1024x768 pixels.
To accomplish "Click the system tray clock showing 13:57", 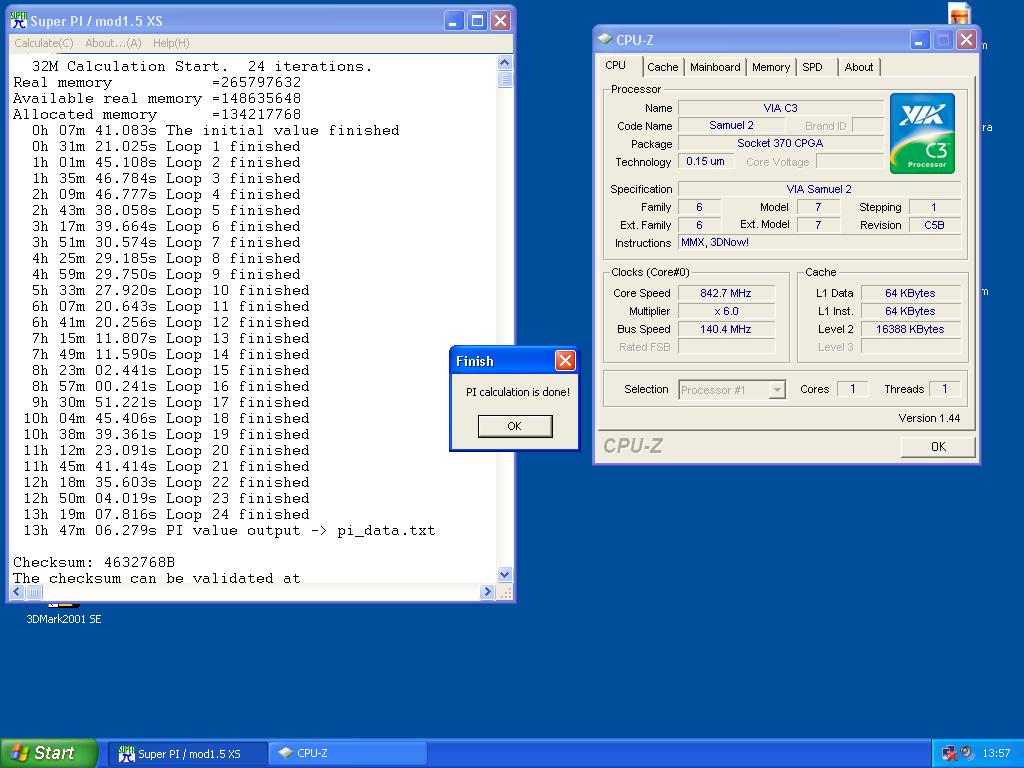I will (996, 754).
